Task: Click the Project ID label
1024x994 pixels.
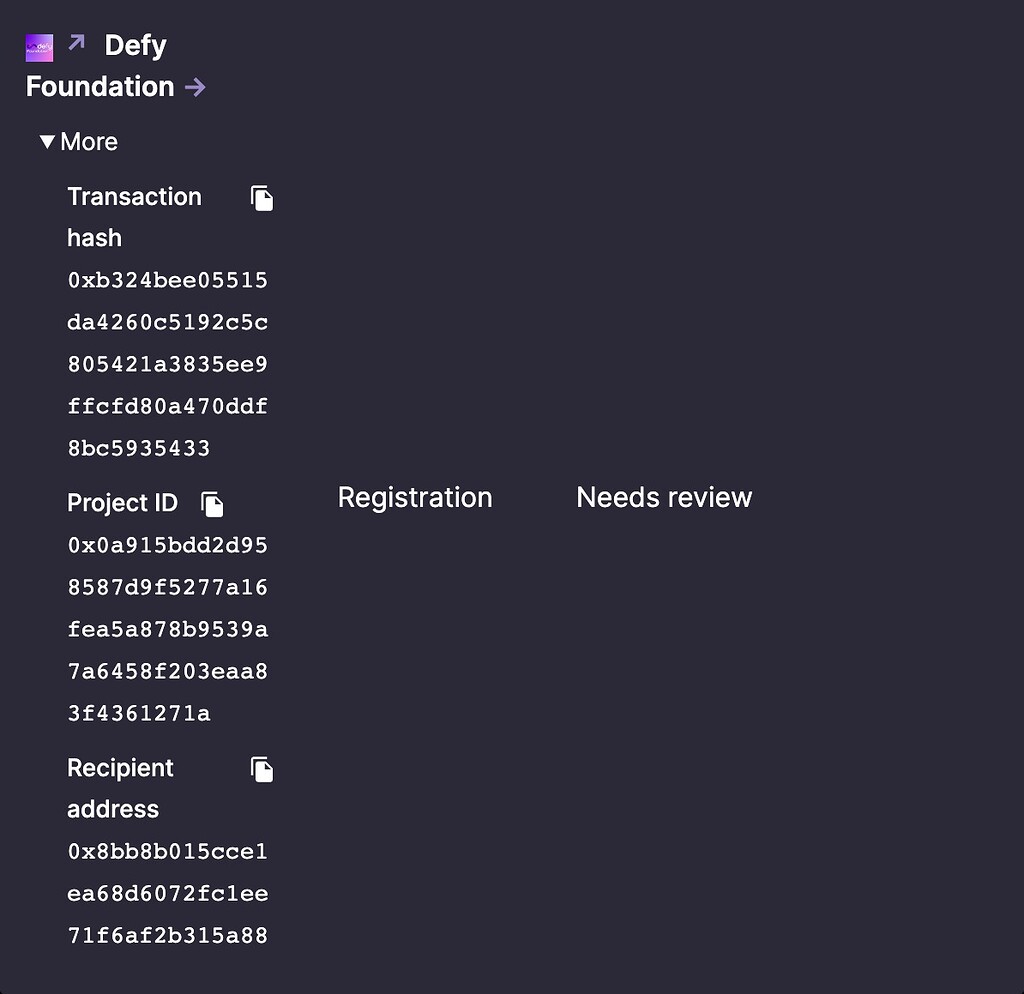Action: pos(122,503)
